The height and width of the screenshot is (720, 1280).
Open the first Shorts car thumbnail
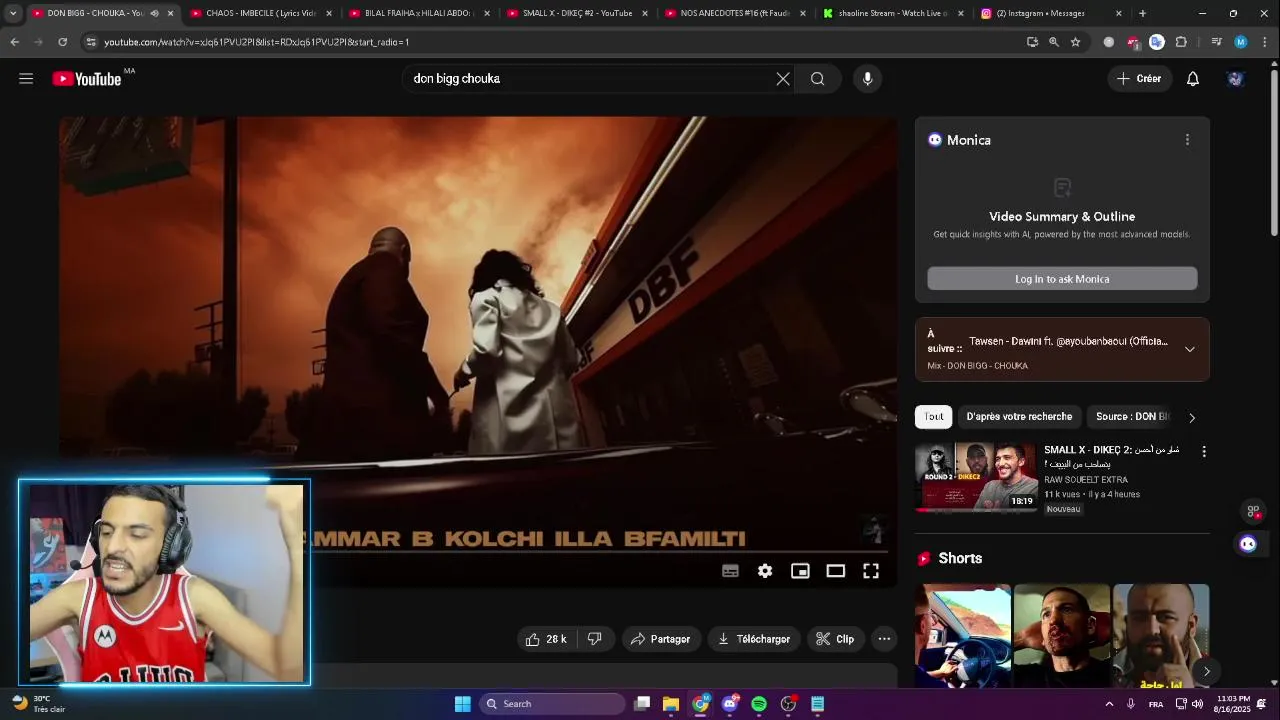coord(962,636)
